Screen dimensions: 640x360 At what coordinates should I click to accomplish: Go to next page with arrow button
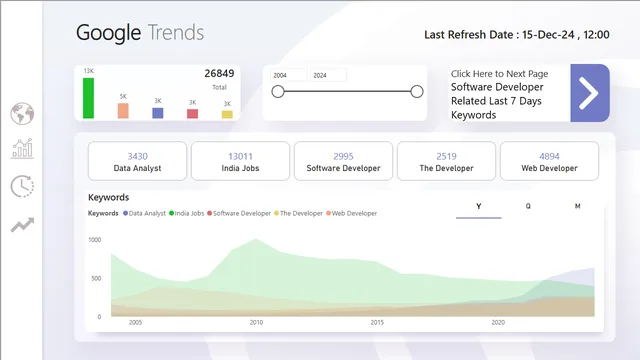pos(590,93)
